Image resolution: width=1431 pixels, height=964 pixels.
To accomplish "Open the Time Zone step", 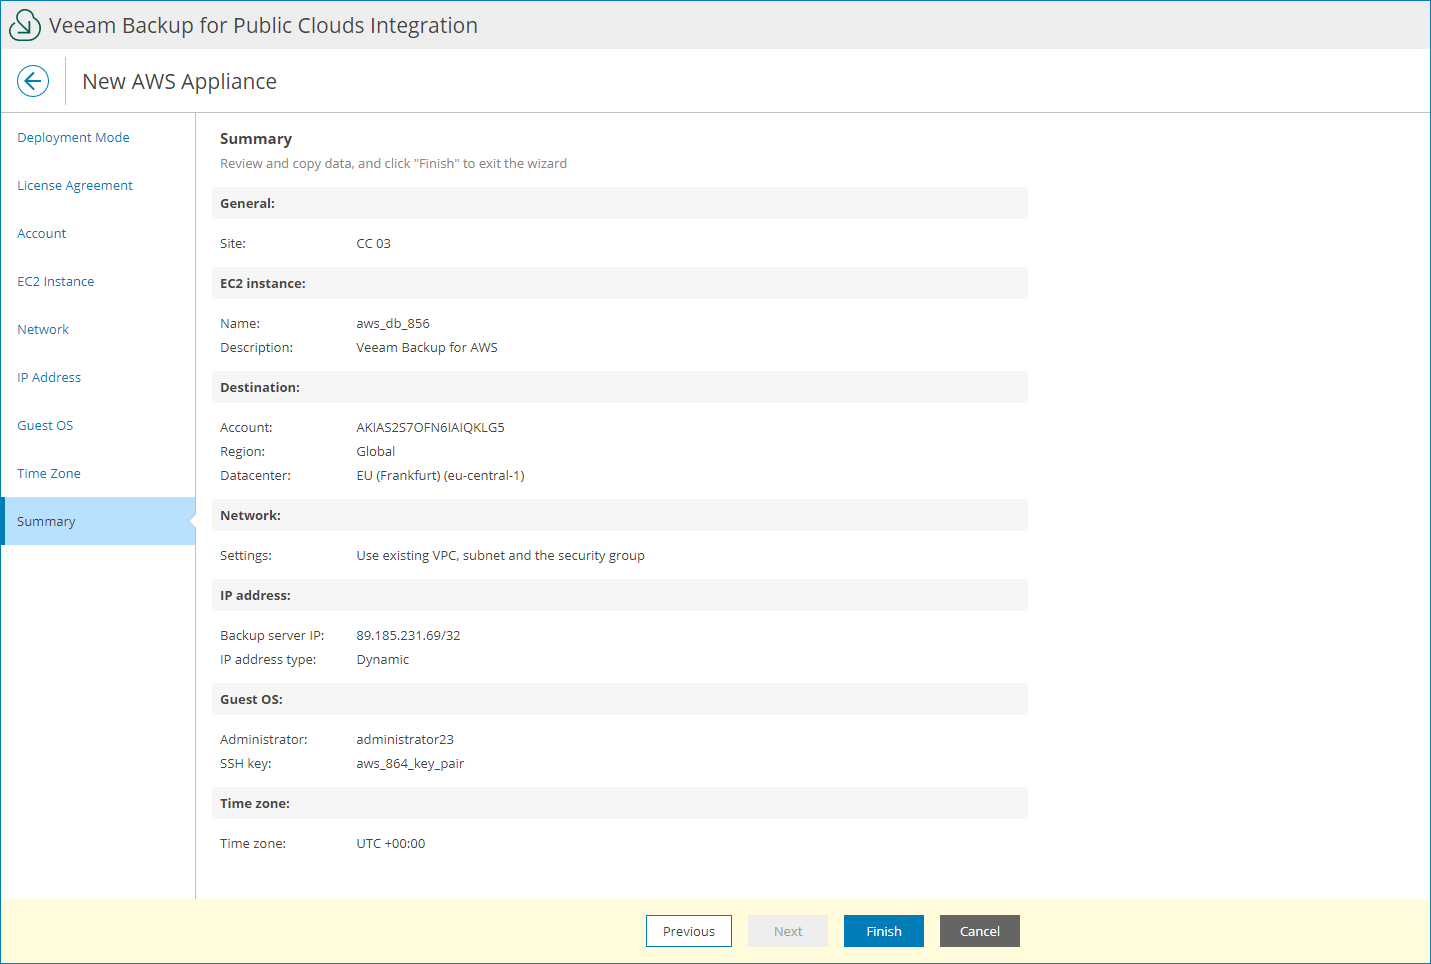I will [49, 473].
